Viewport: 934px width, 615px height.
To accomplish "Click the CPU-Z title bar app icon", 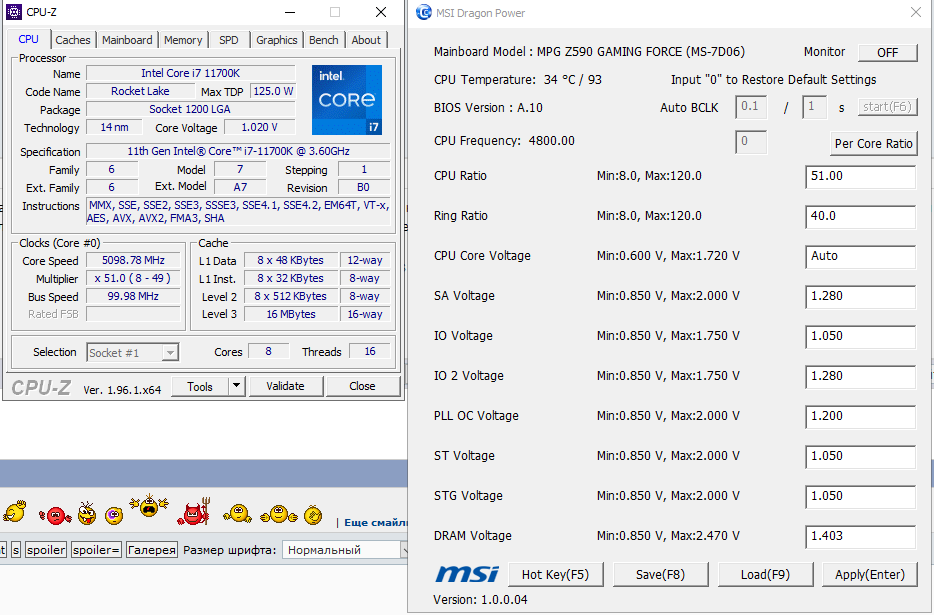I will [x=14, y=12].
